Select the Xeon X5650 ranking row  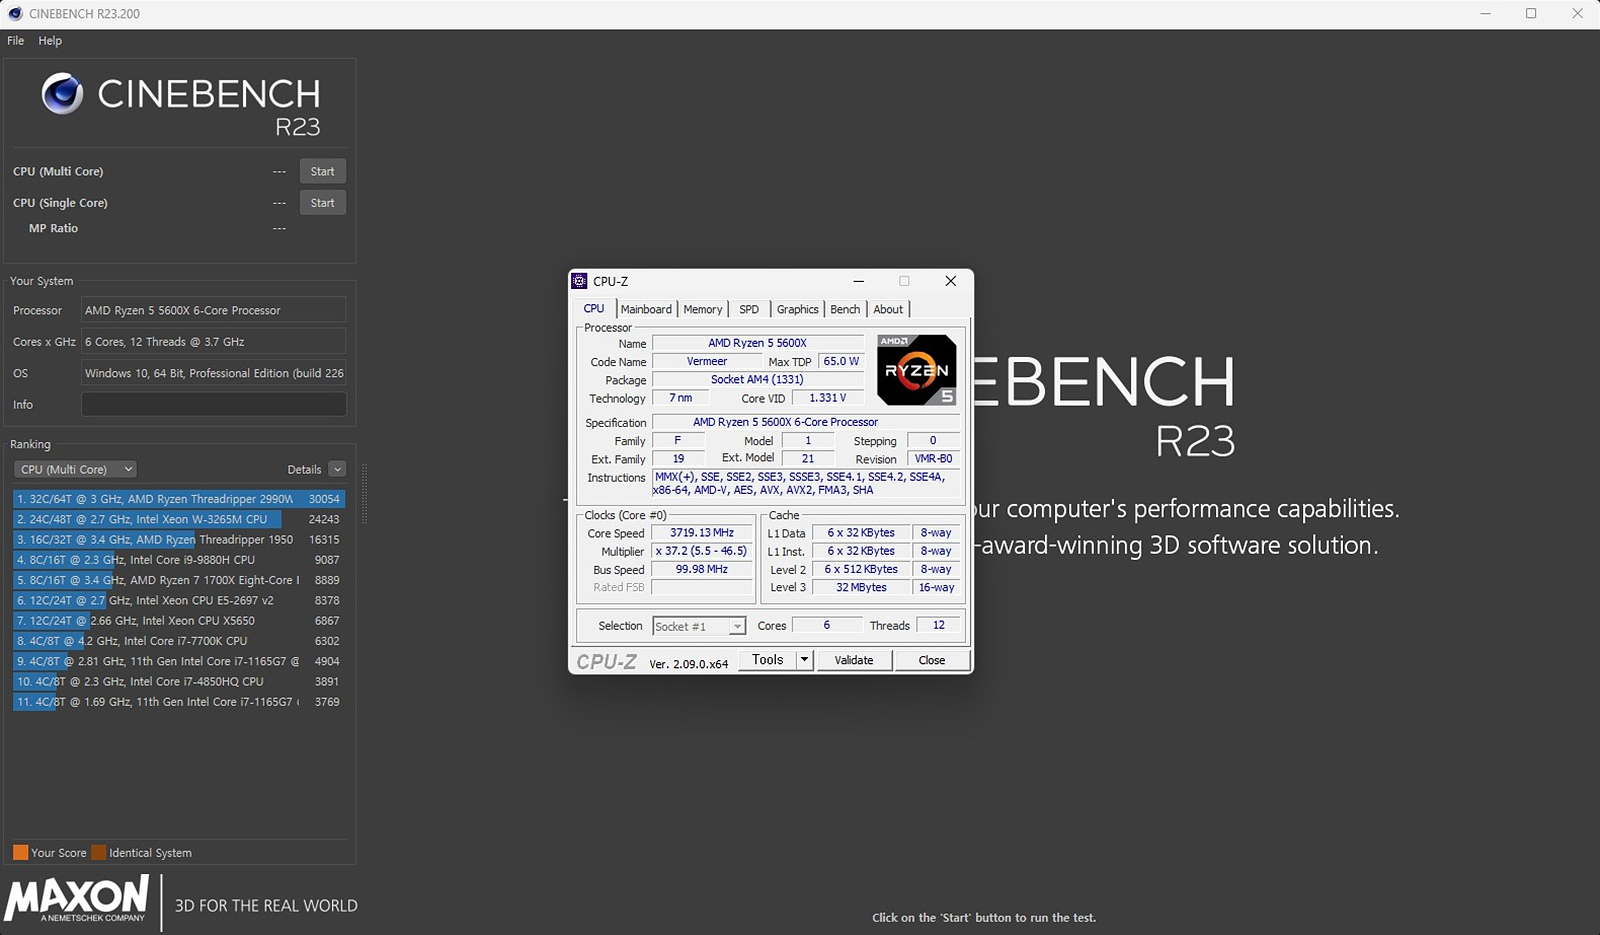[179, 621]
